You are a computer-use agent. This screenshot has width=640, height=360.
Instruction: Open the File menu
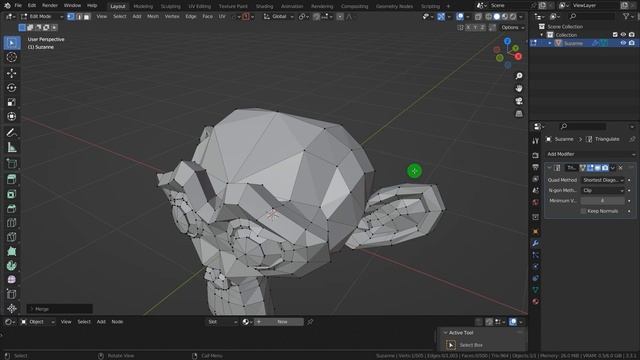tap(18, 6)
